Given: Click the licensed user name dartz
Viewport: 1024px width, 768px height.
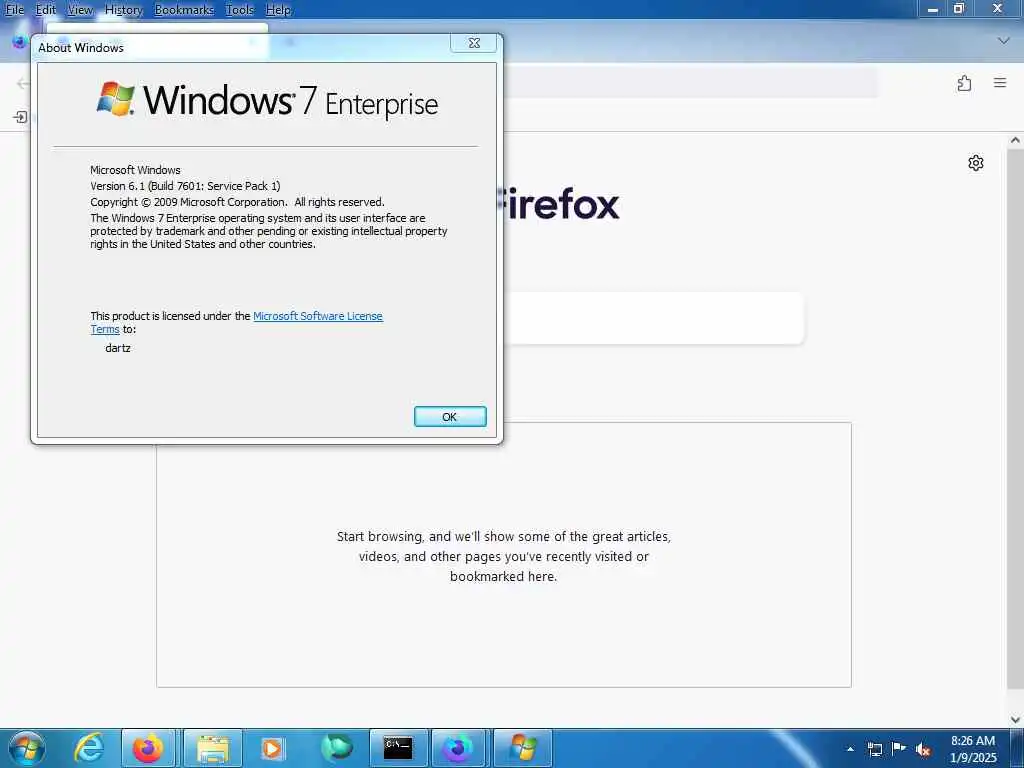Looking at the screenshot, I should [x=118, y=348].
